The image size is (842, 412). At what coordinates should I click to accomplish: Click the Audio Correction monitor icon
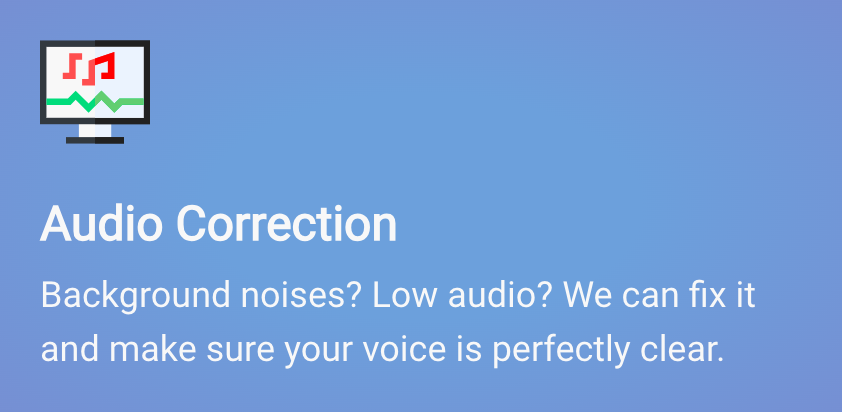pos(95,91)
